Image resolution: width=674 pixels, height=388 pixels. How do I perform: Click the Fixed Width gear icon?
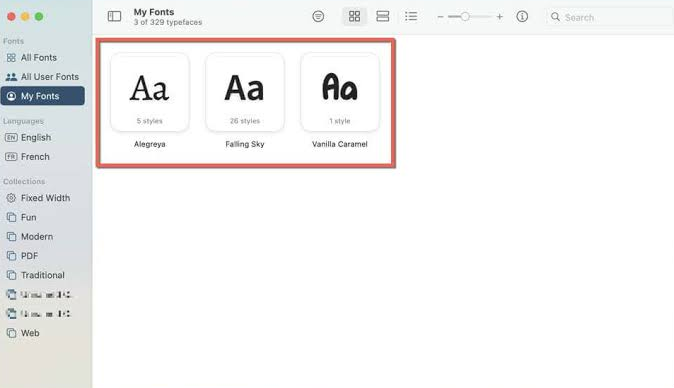[11, 198]
